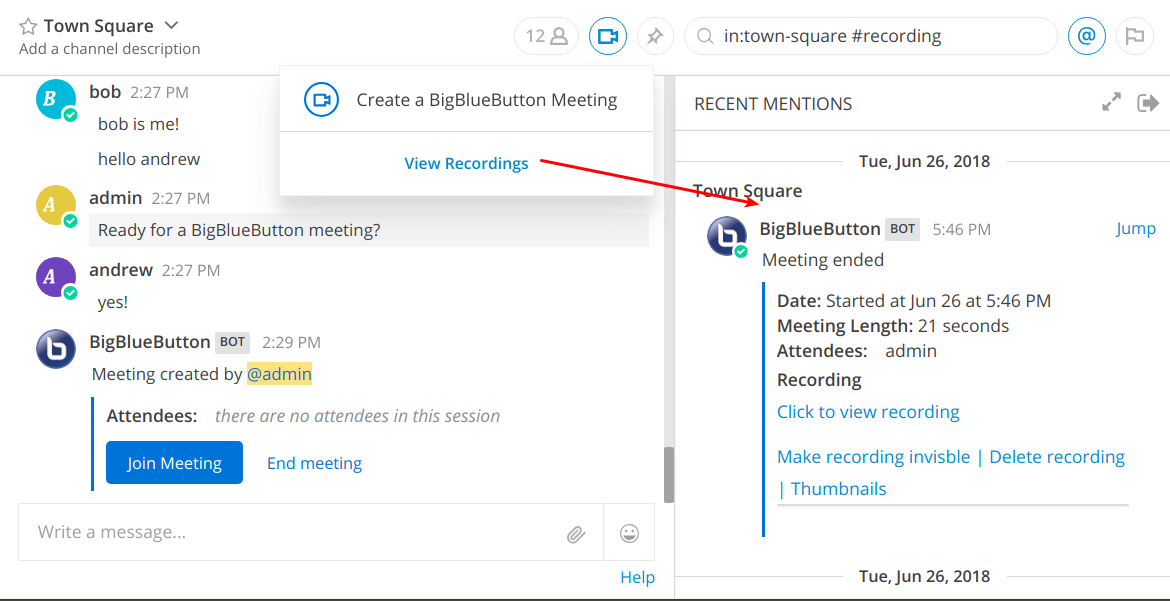Open flagged posts
The width and height of the screenshot is (1170, 601).
pyautogui.click(x=1134, y=36)
